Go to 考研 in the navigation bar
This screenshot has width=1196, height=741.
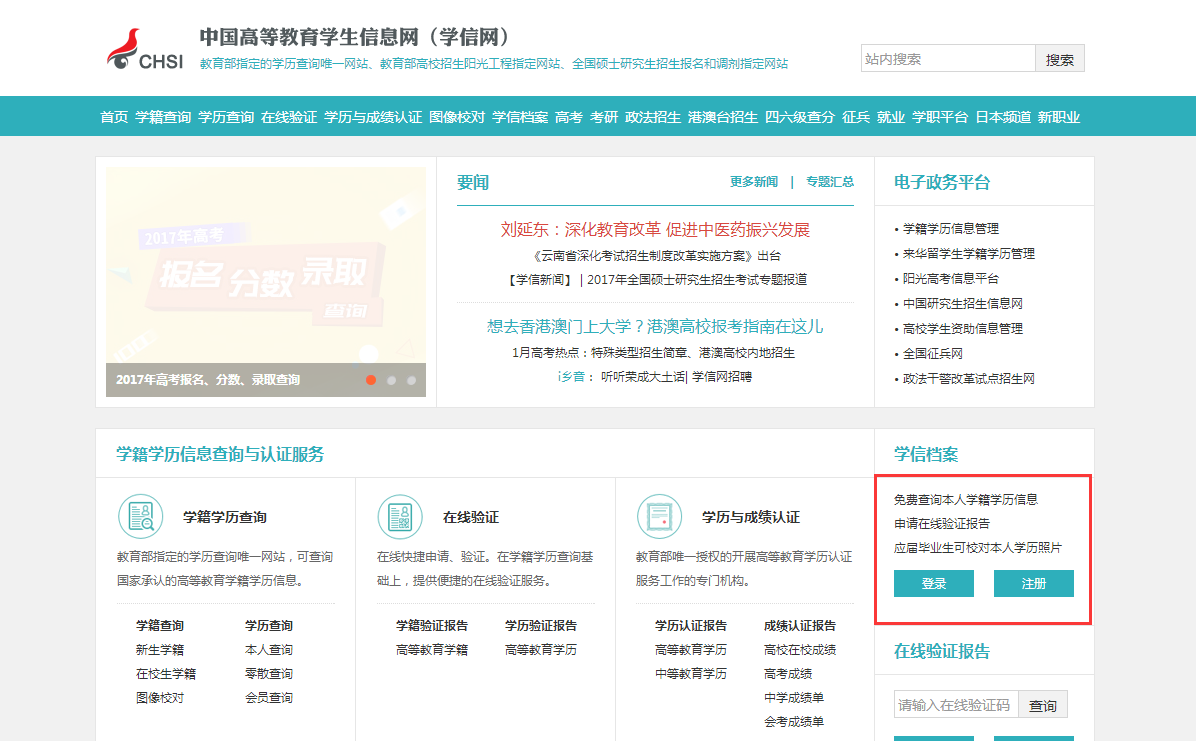coord(604,117)
